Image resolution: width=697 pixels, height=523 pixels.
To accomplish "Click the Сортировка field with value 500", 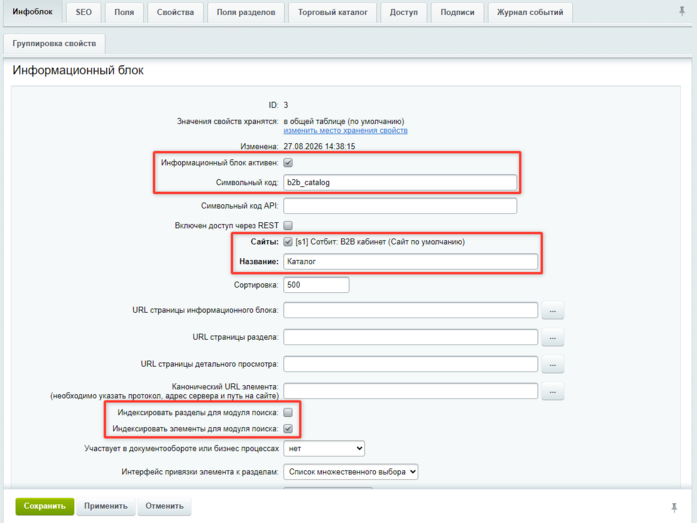I will (316, 285).
